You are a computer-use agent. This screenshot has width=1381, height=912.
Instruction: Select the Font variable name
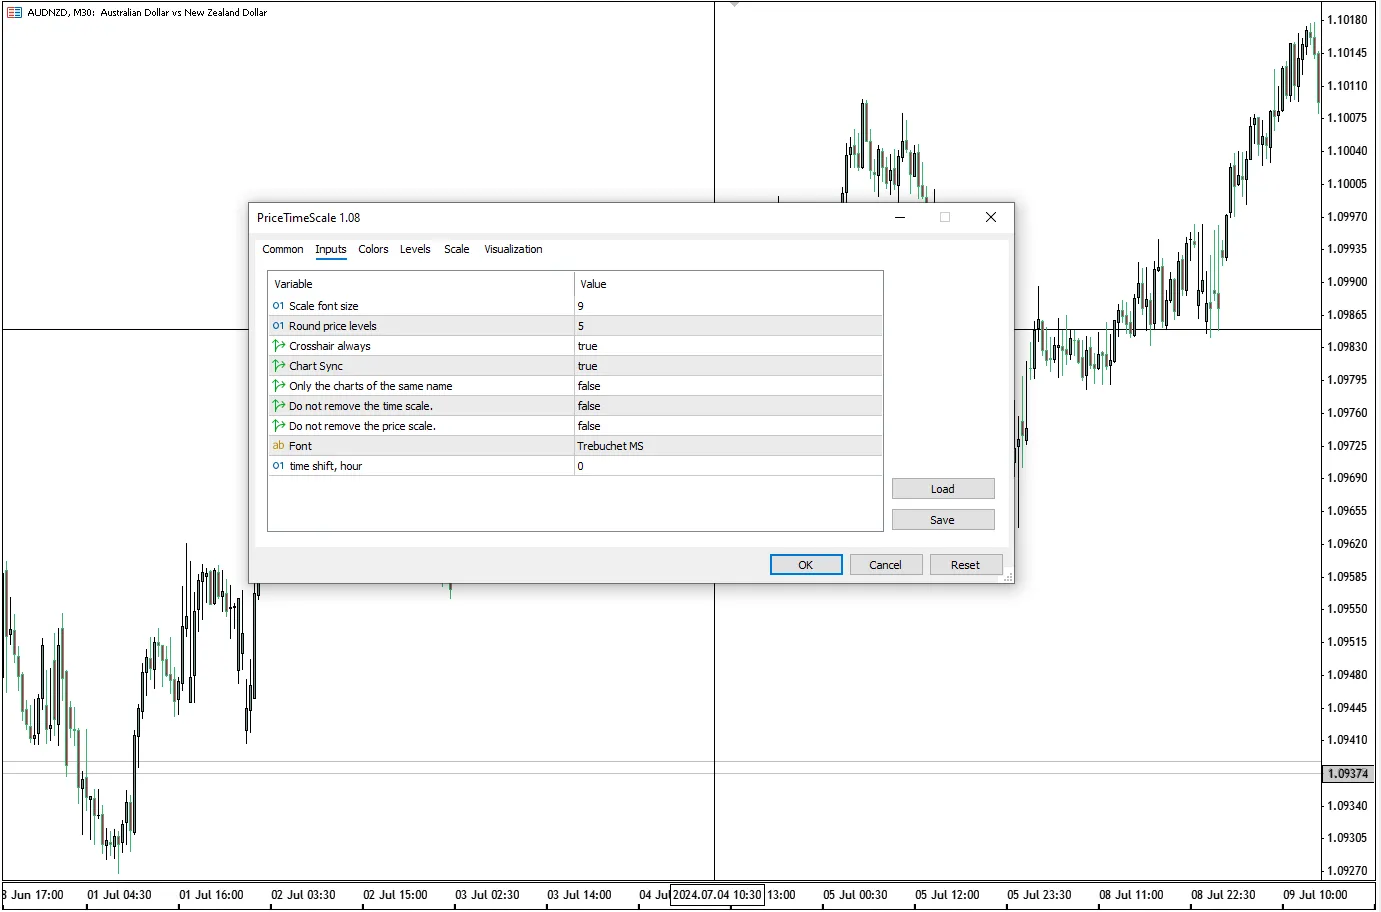301,446
